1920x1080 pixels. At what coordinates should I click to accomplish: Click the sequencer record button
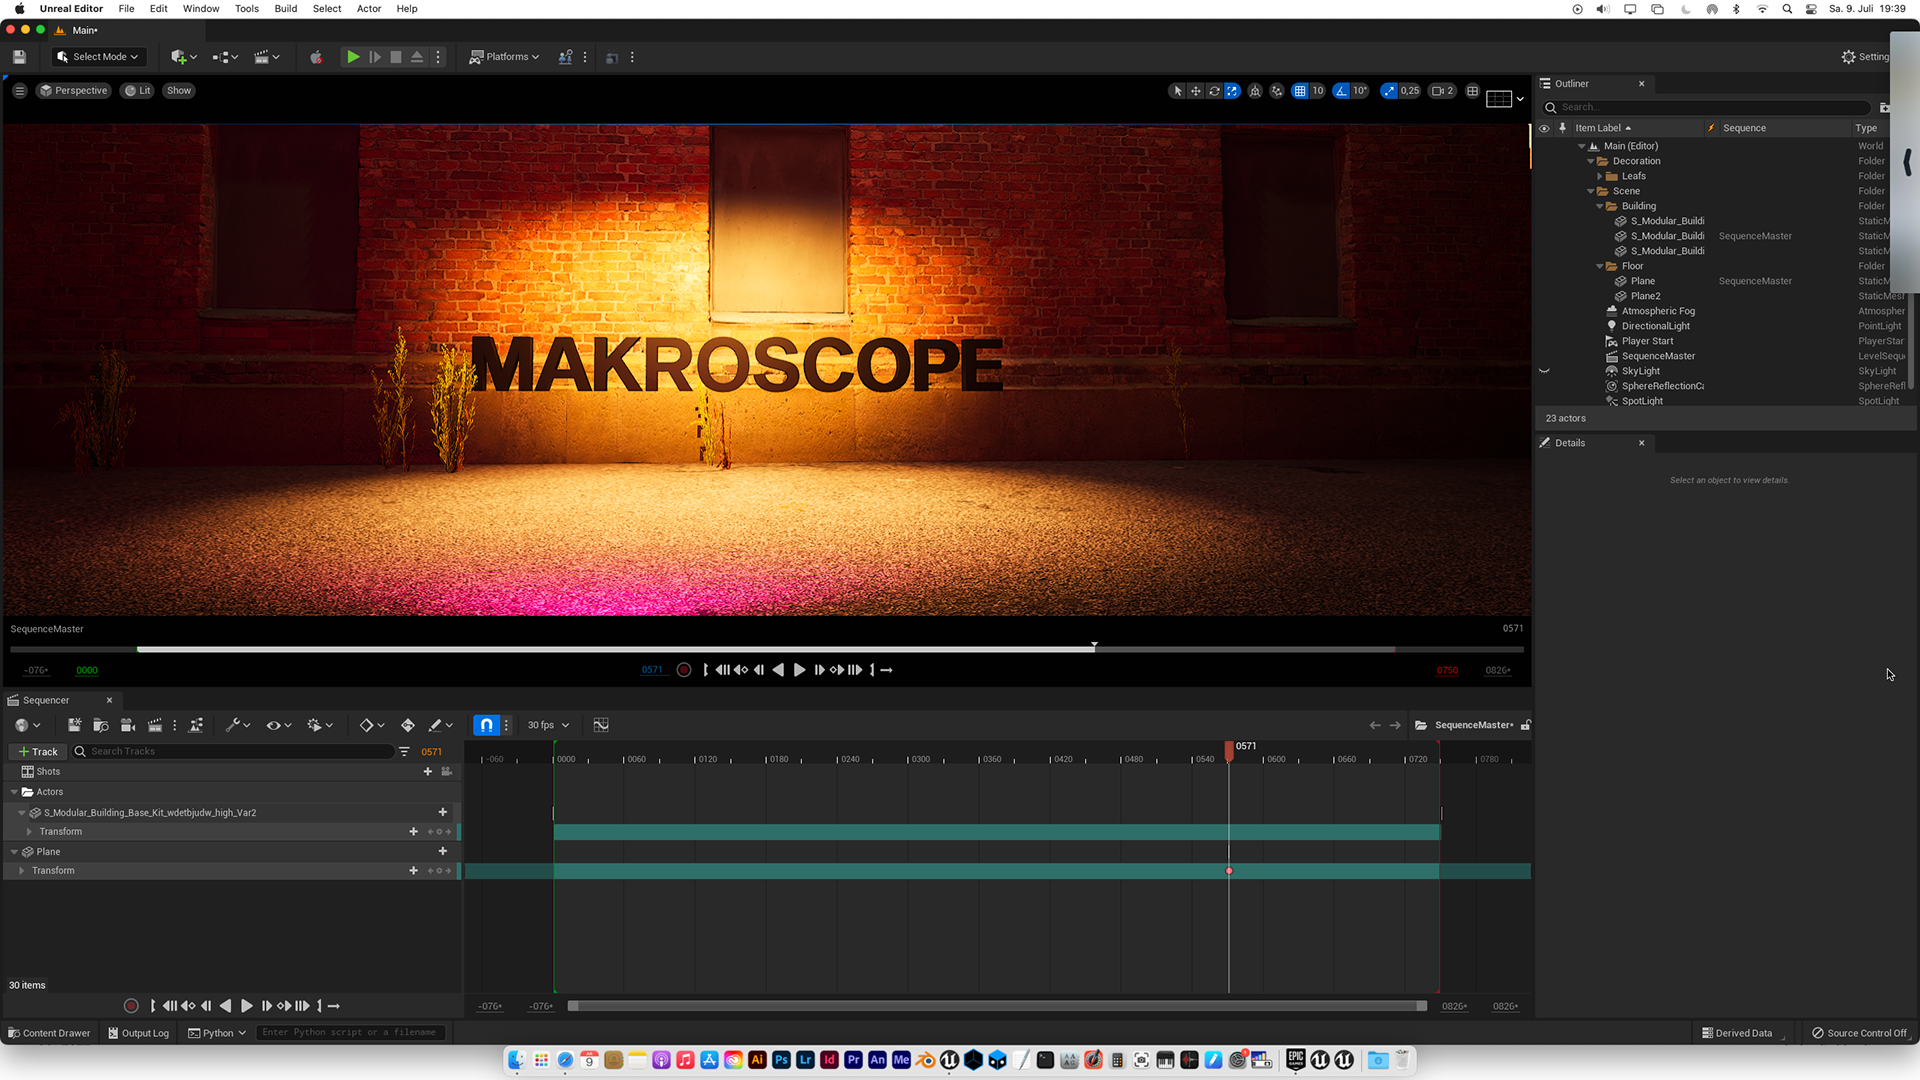point(131,1006)
